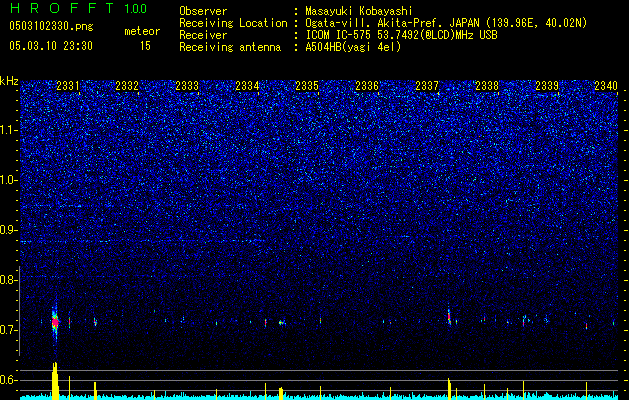This screenshot has height=400, width=629.
Task: Click the ICOM IC-575 53.7492 receiver text
Action: coord(401,35)
